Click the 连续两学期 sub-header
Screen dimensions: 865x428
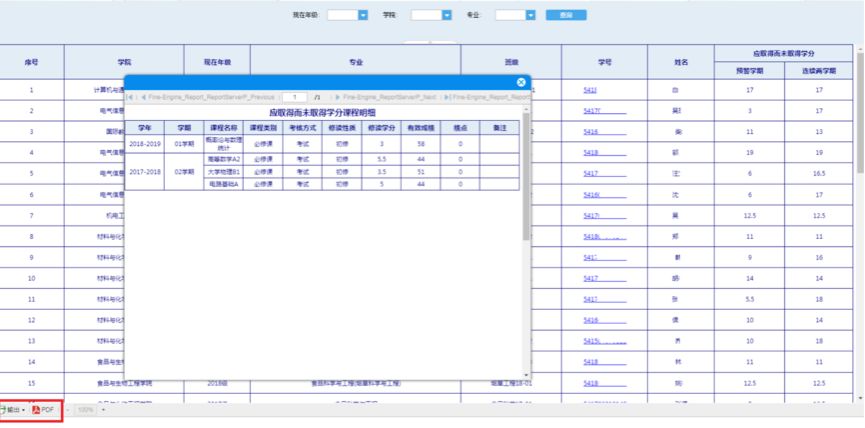(x=819, y=71)
